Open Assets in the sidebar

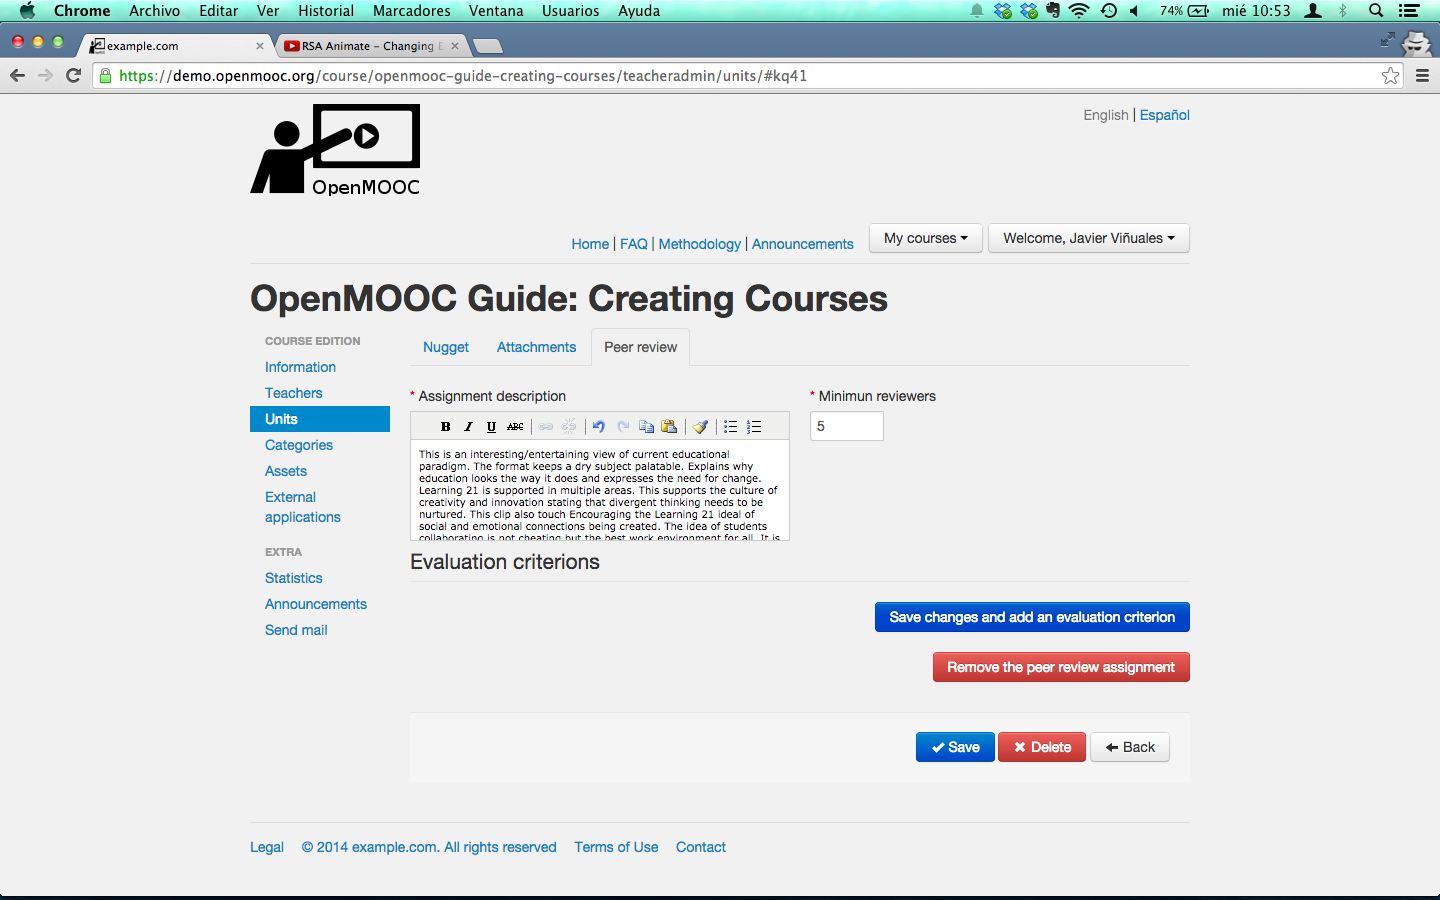286,471
